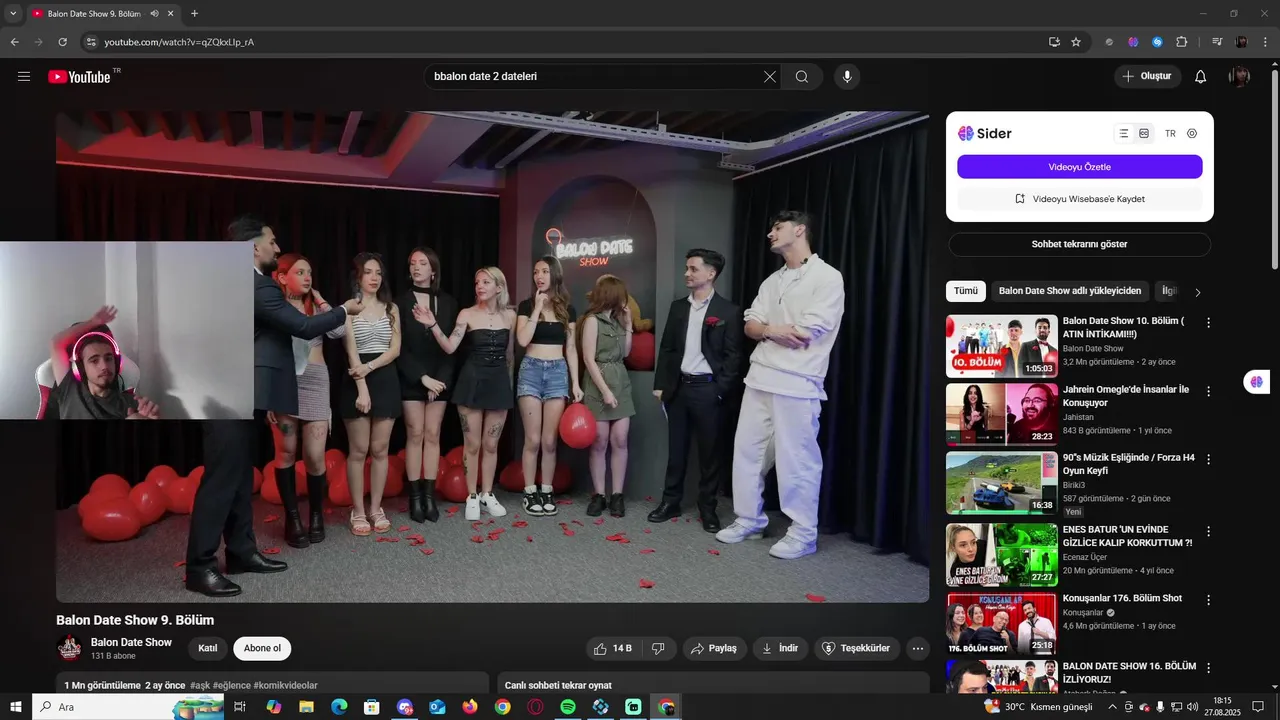Open Spotify from the taskbar
The image size is (1280, 720).
pyautogui.click(x=568, y=707)
